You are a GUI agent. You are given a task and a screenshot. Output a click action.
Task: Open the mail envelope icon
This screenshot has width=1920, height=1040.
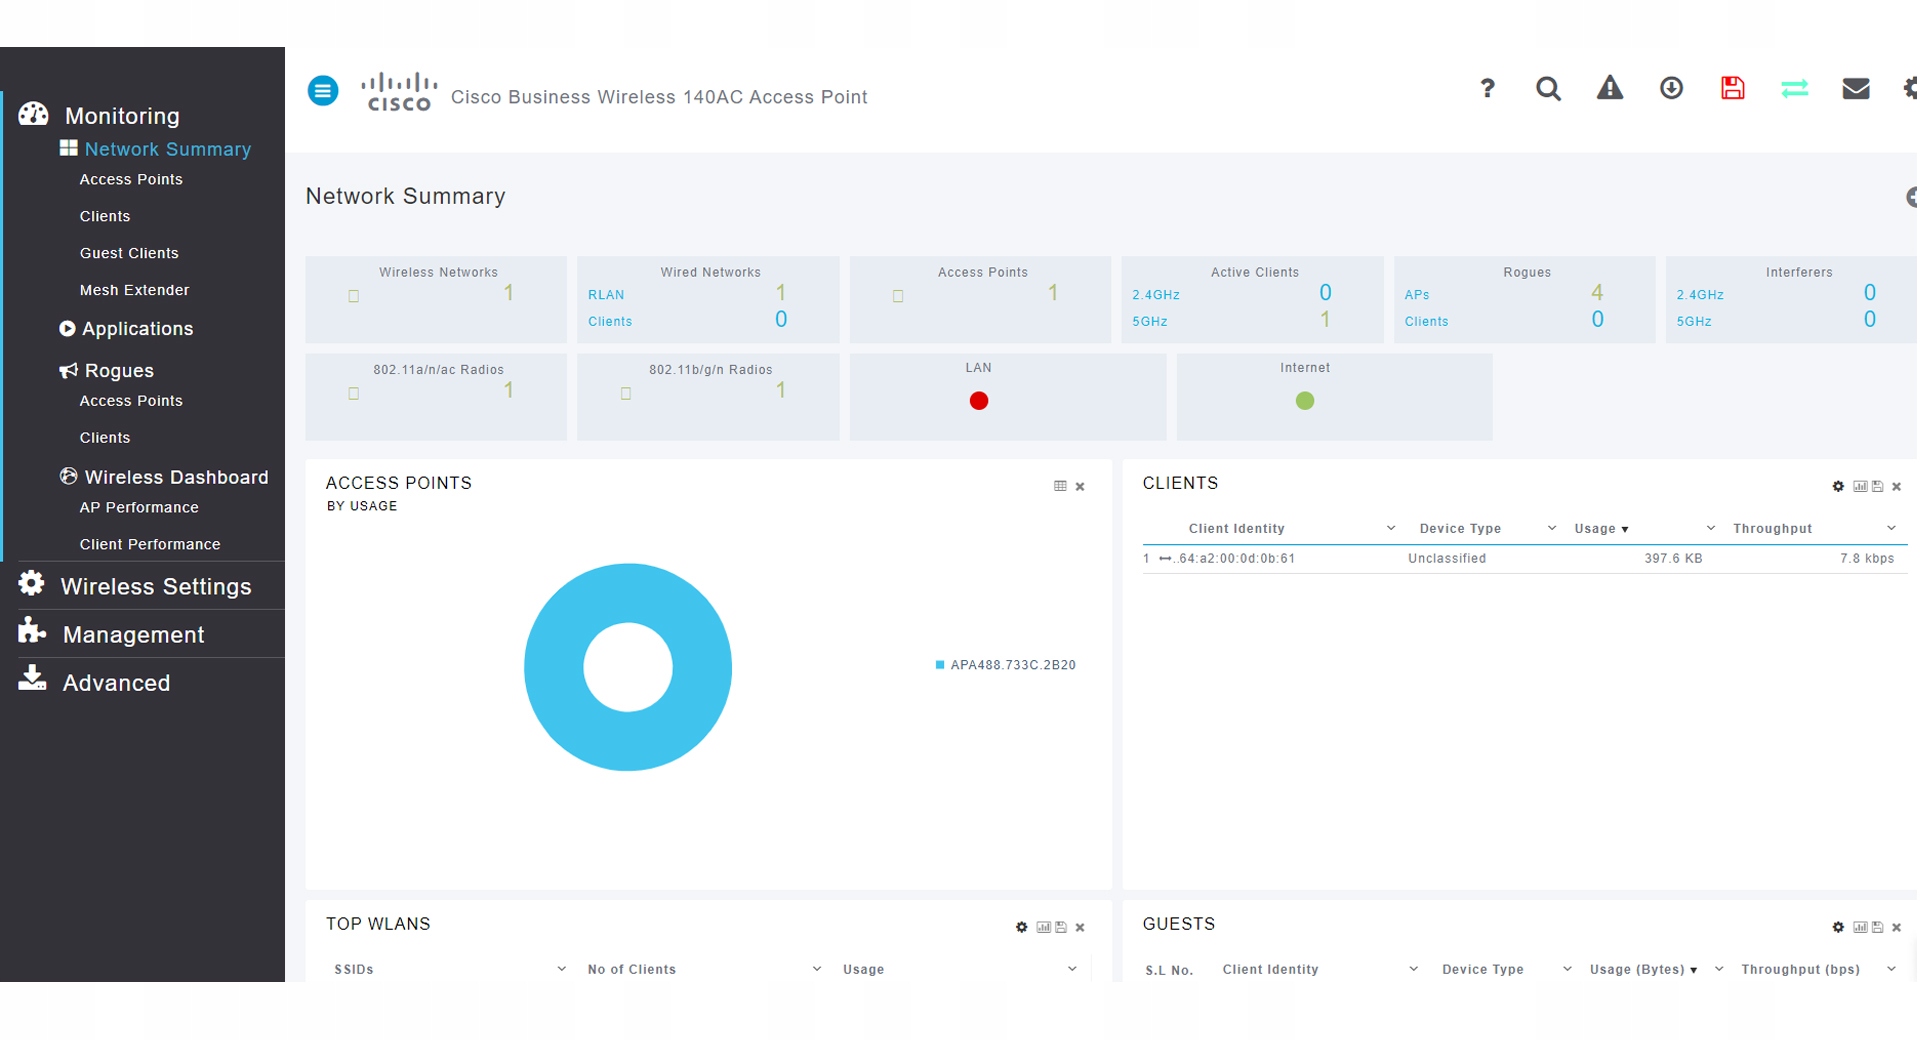pos(1856,88)
